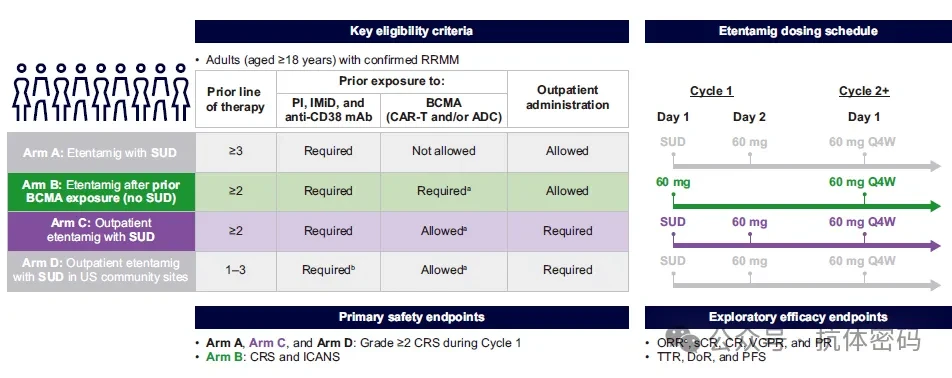952x378 pixels.
Task: Select the Etentamig dosing schedule header
Action: click(x=798, y=31)
